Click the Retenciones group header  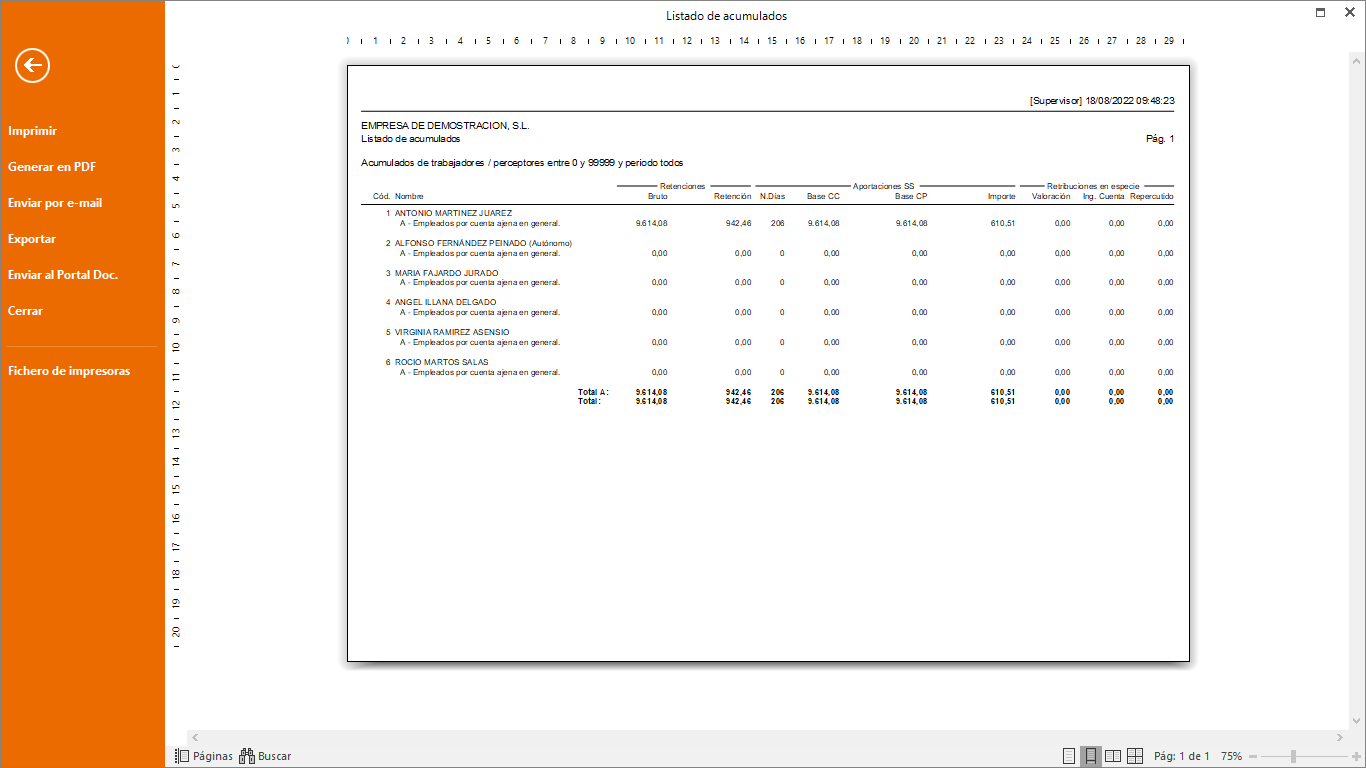682,186
